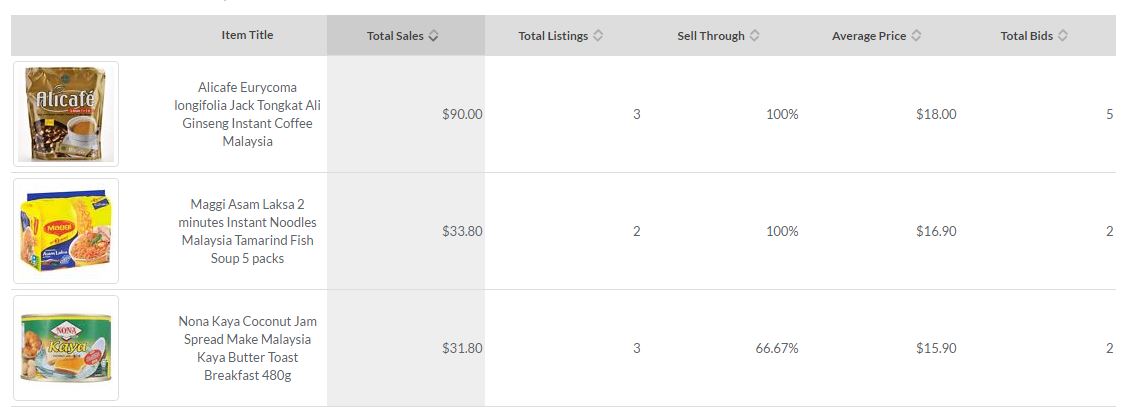The width and height of the screenshot is (1137, 407).
Task: Click the Total Bids header label
Action: point(1026,36)
